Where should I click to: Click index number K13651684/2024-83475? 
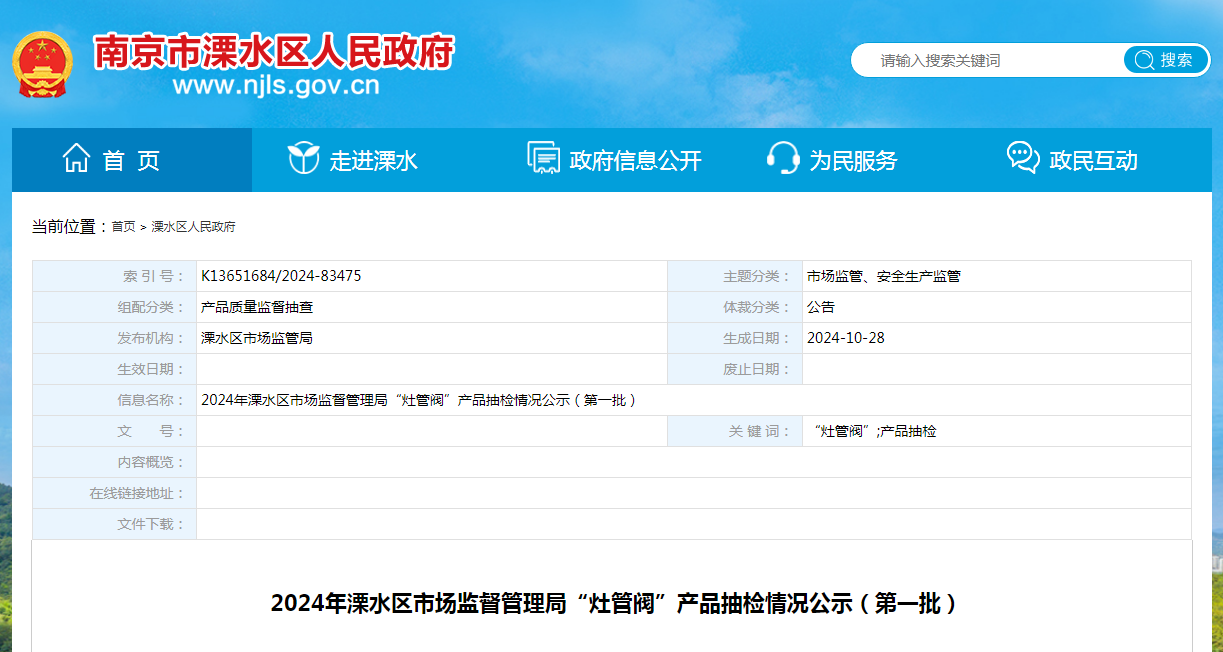click(281, 276)
